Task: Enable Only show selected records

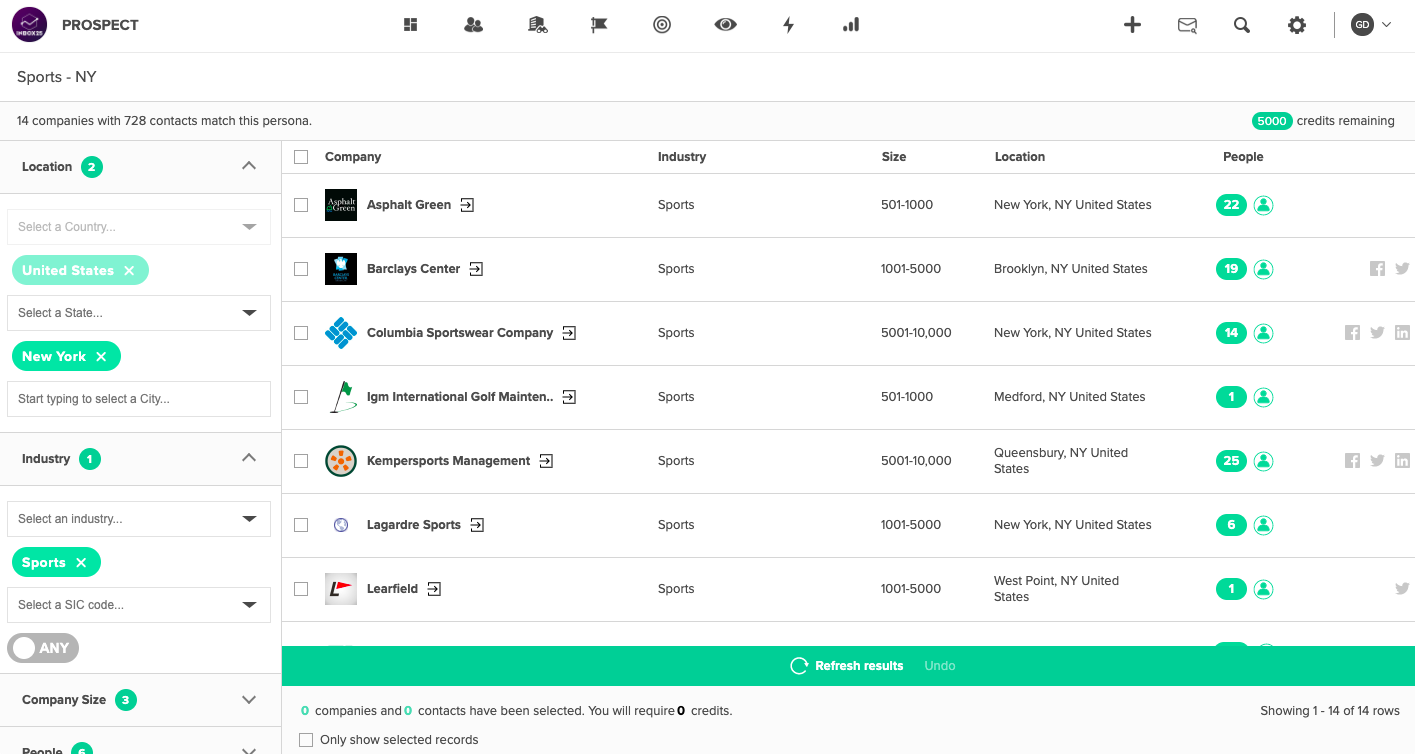Action: pyautogui.click(x=306, y=740)
